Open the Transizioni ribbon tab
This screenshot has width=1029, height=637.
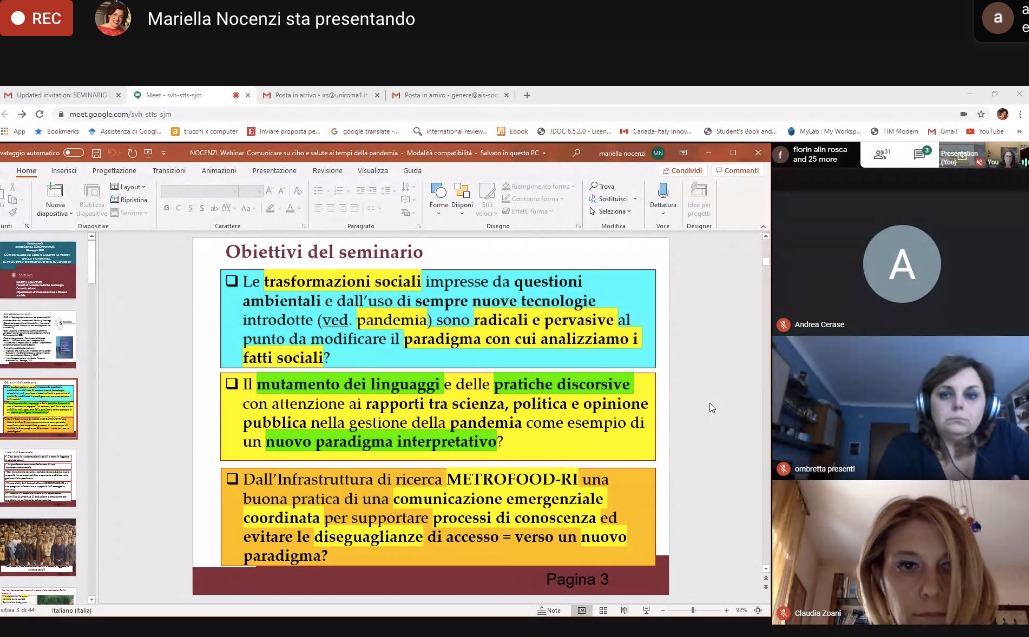click(x=169, y=171)
